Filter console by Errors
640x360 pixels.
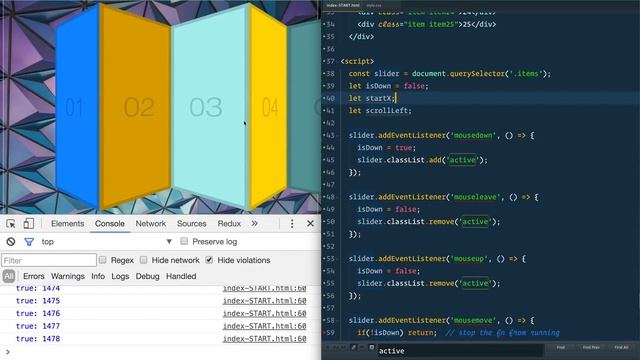(x=33, y=276)
